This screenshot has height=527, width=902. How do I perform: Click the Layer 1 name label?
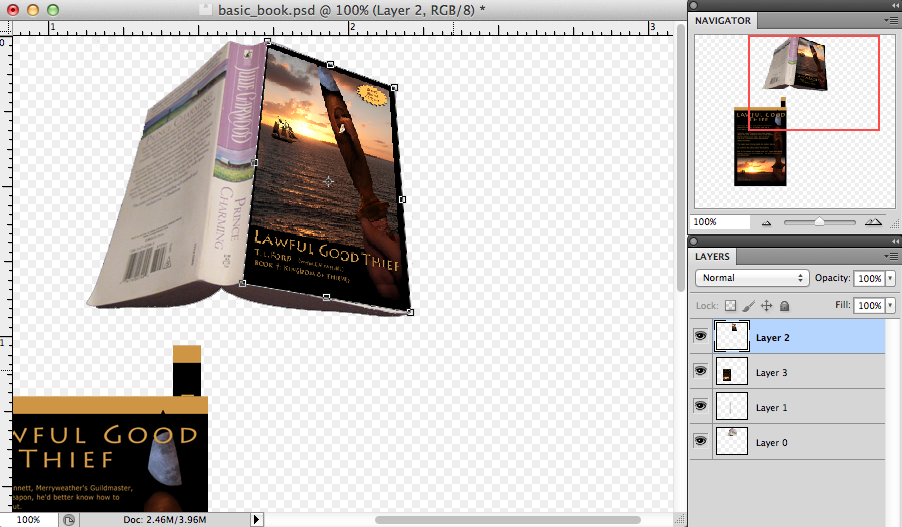771,408
